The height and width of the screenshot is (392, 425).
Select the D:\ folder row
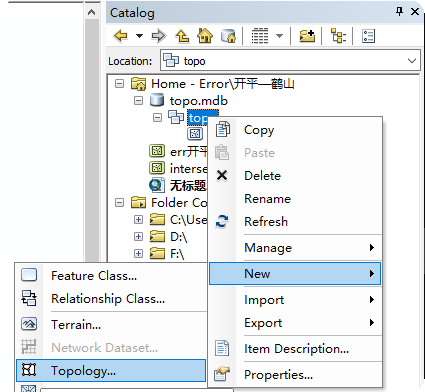[178, 237]
